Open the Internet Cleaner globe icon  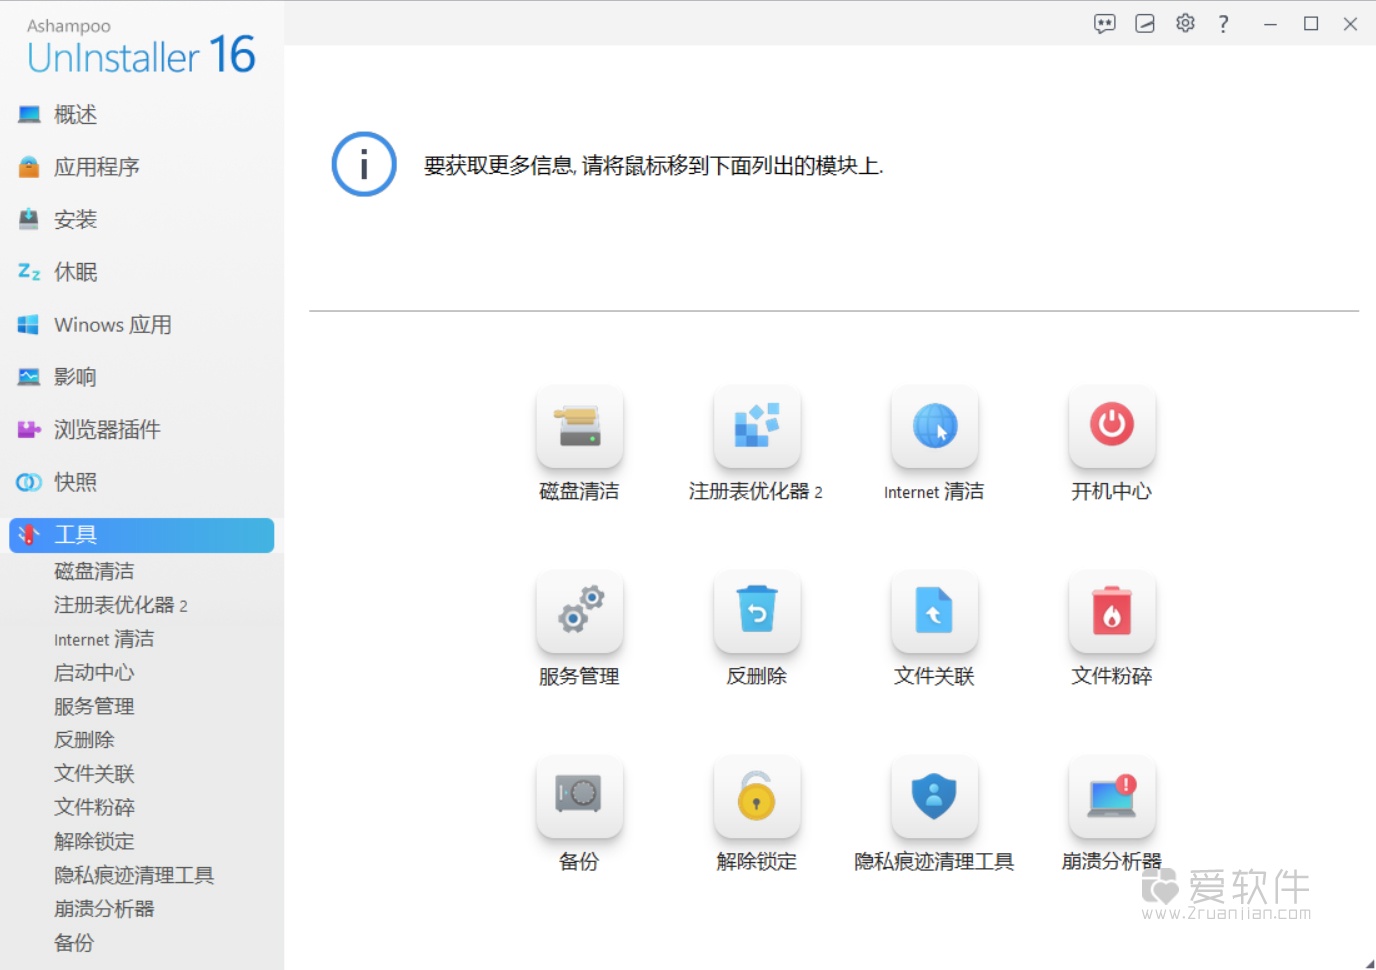tap(933, 427)
